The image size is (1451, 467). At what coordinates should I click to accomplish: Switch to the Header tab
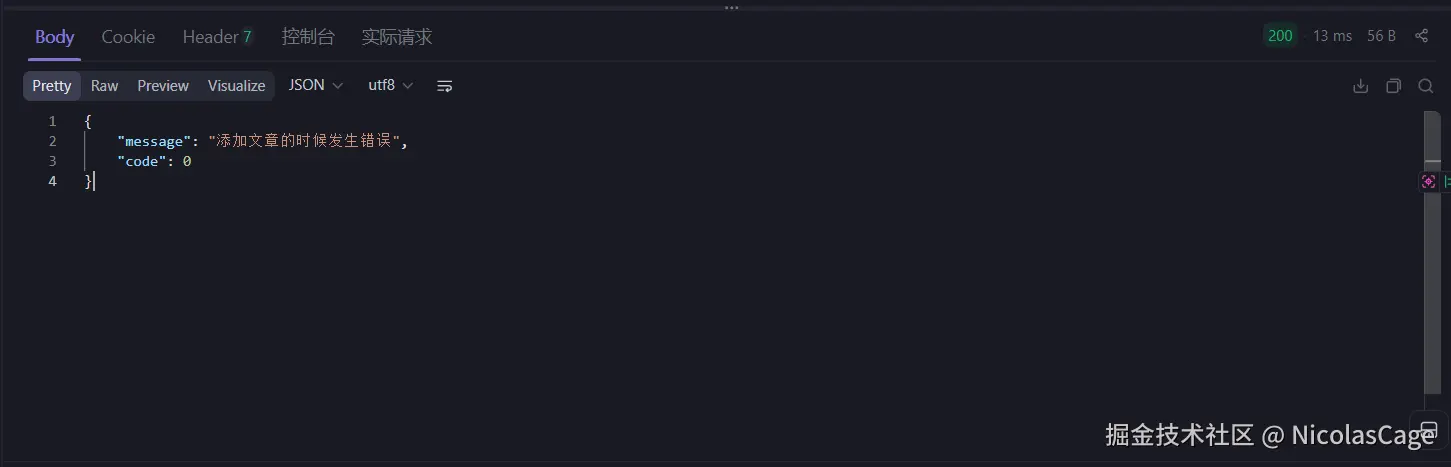(x=217, y=37)
